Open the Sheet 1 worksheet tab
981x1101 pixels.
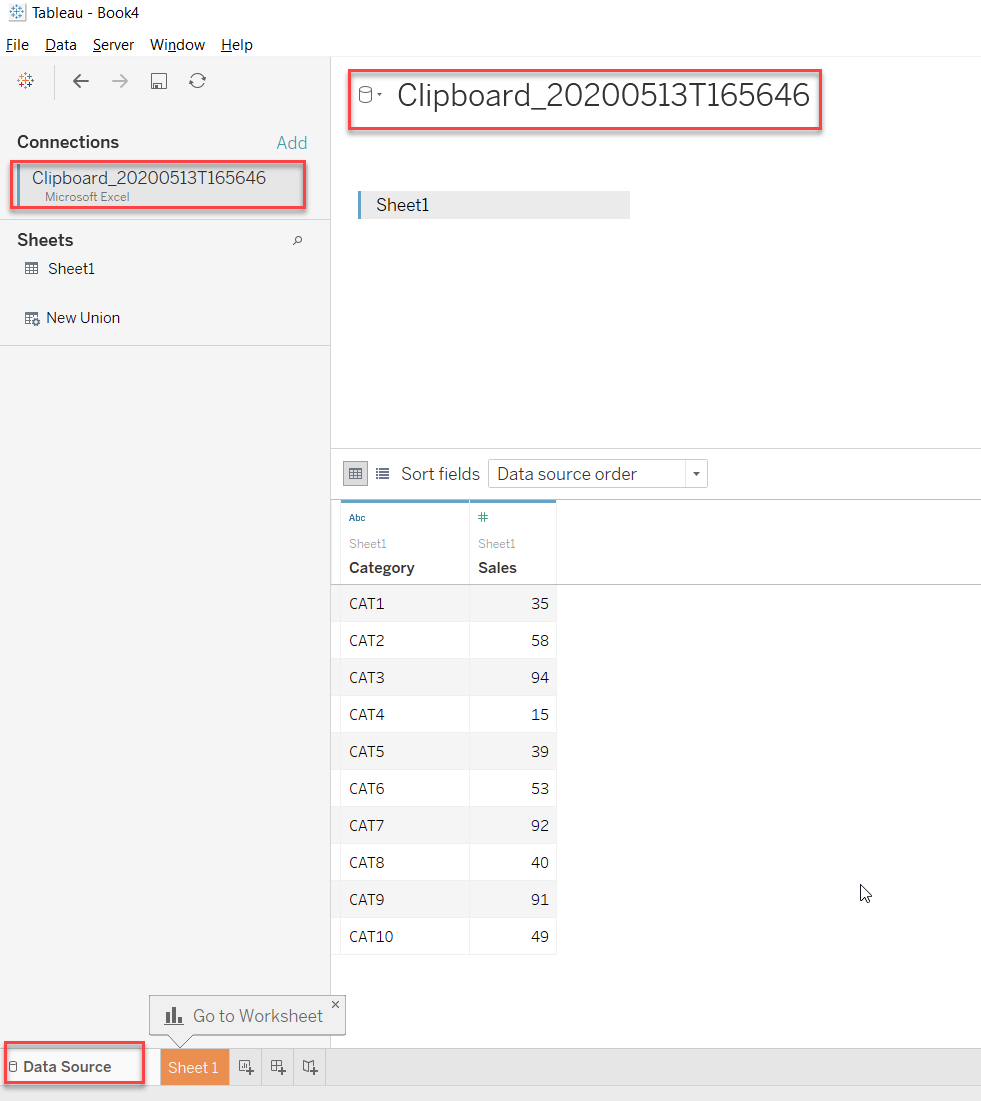coord(195,1067)
